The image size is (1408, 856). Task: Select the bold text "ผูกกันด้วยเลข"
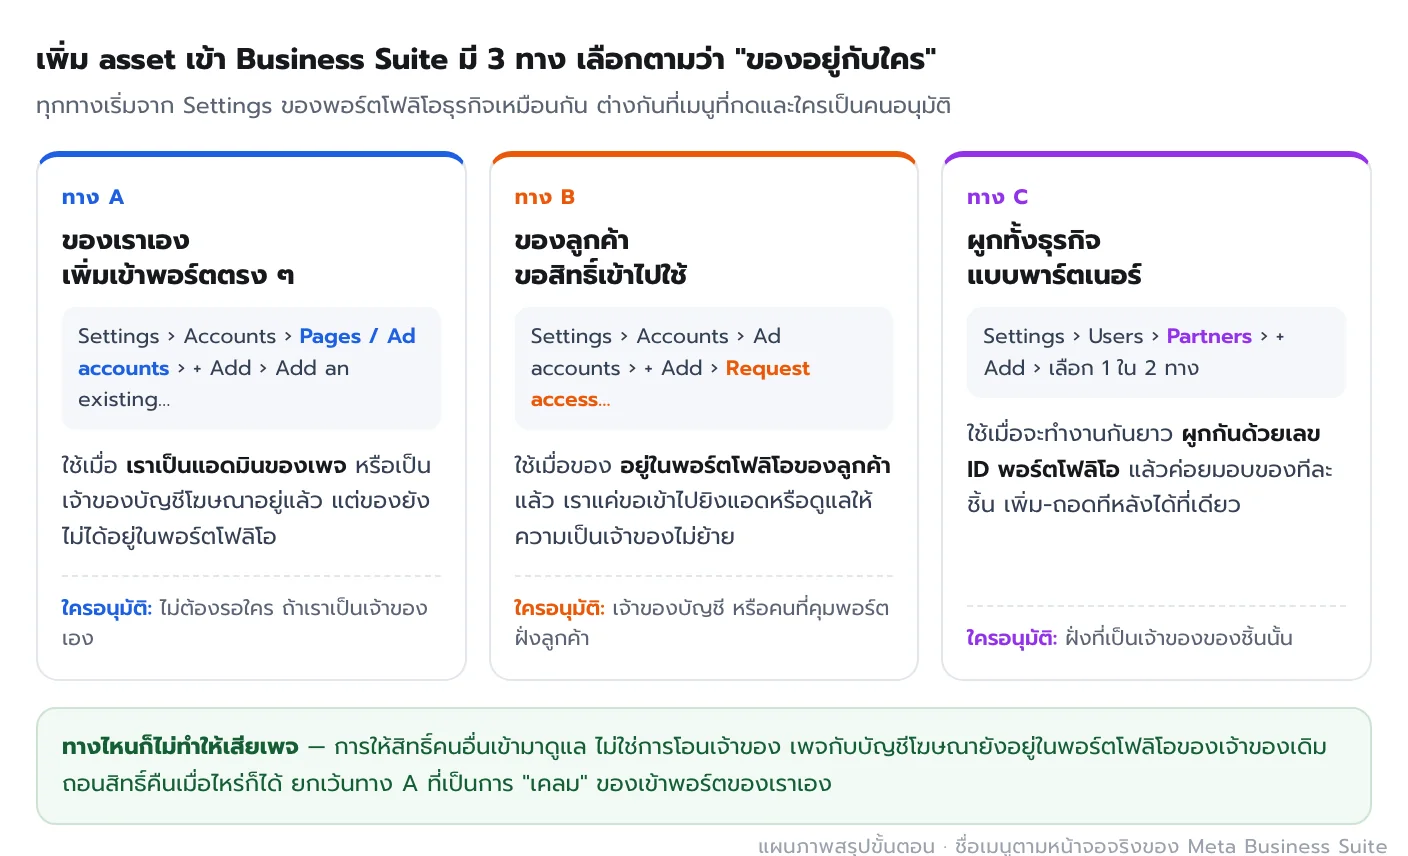(x=1251, y=434)
